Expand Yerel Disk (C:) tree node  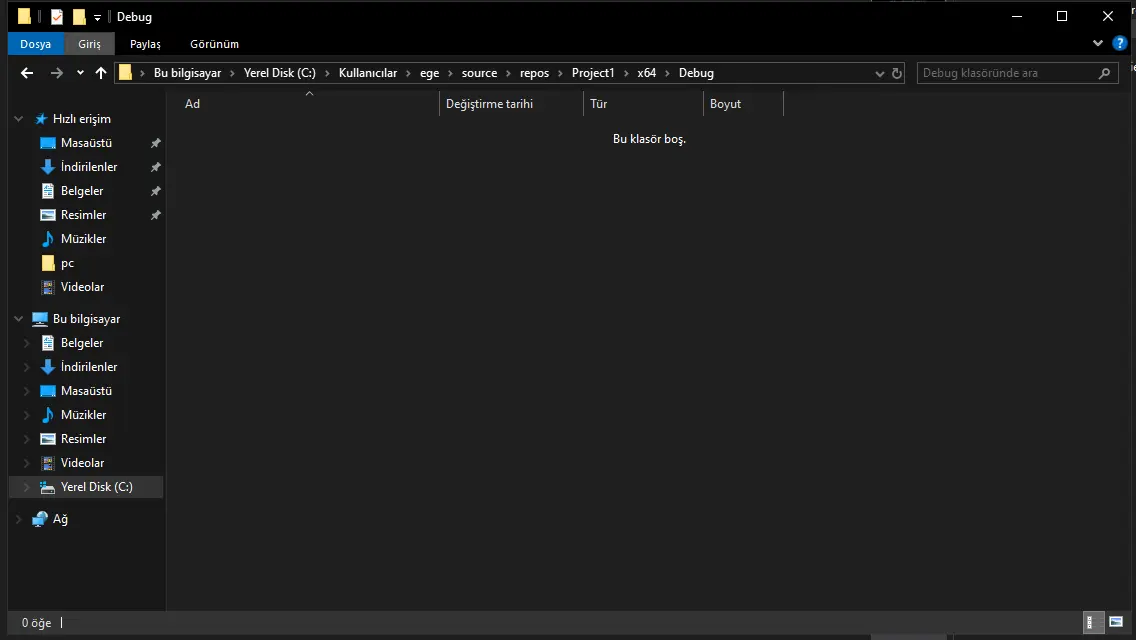point(27,487)
